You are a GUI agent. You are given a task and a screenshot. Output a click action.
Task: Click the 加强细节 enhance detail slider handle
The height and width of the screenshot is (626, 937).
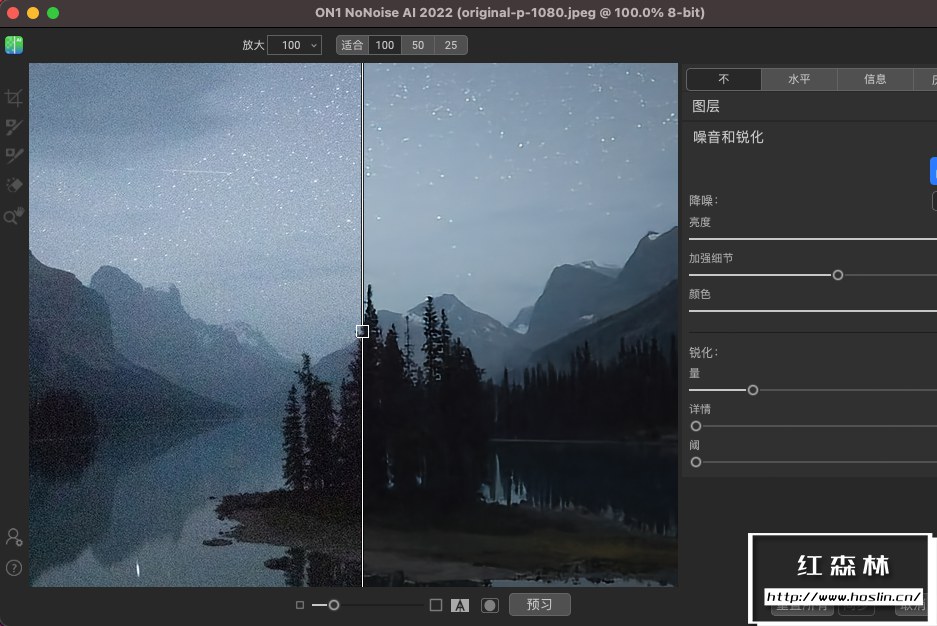838,275
